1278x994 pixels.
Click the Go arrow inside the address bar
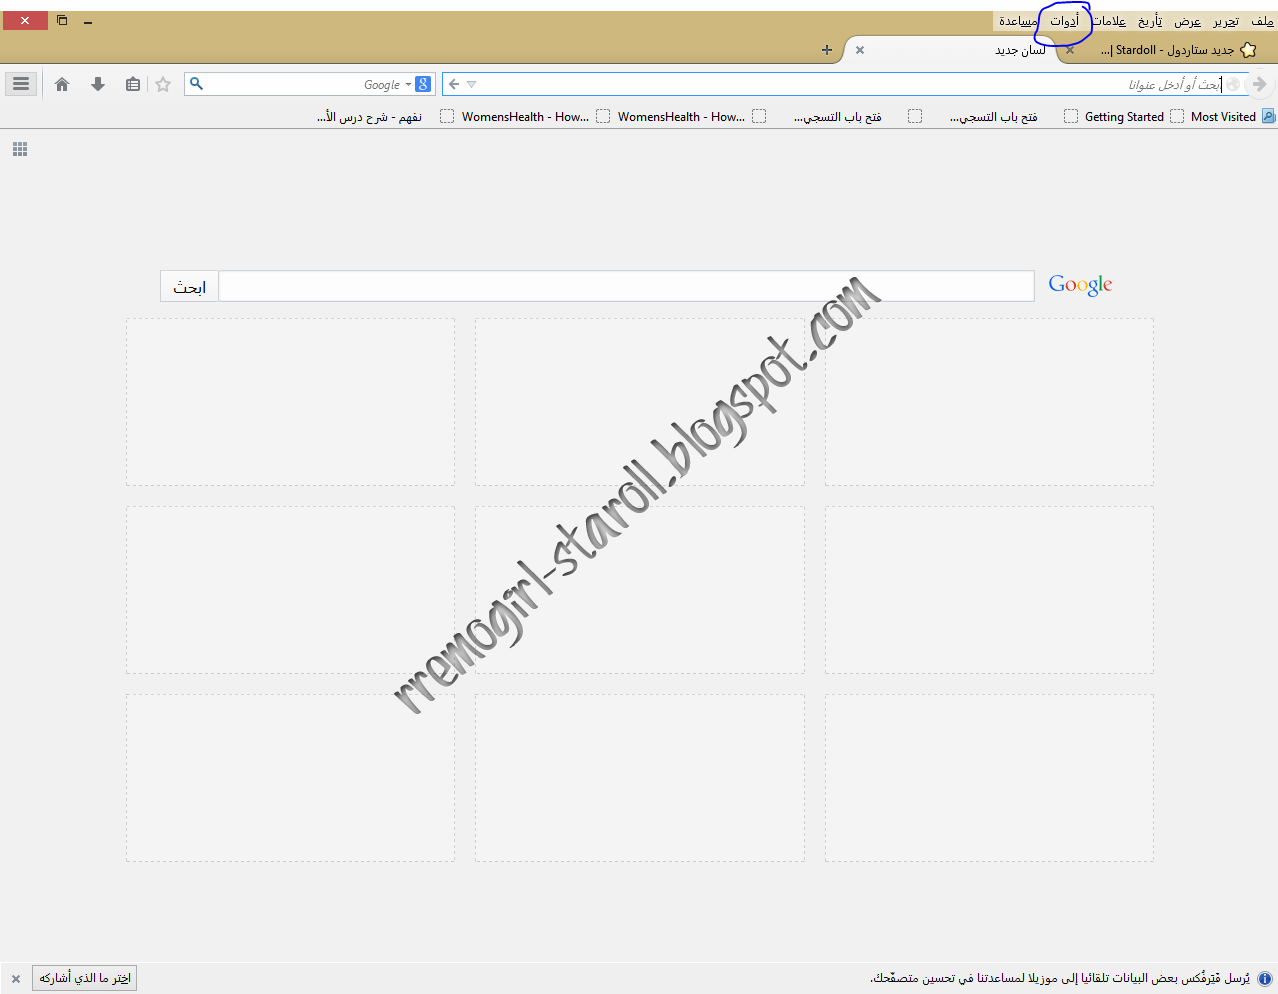click(x=454, y=84)
